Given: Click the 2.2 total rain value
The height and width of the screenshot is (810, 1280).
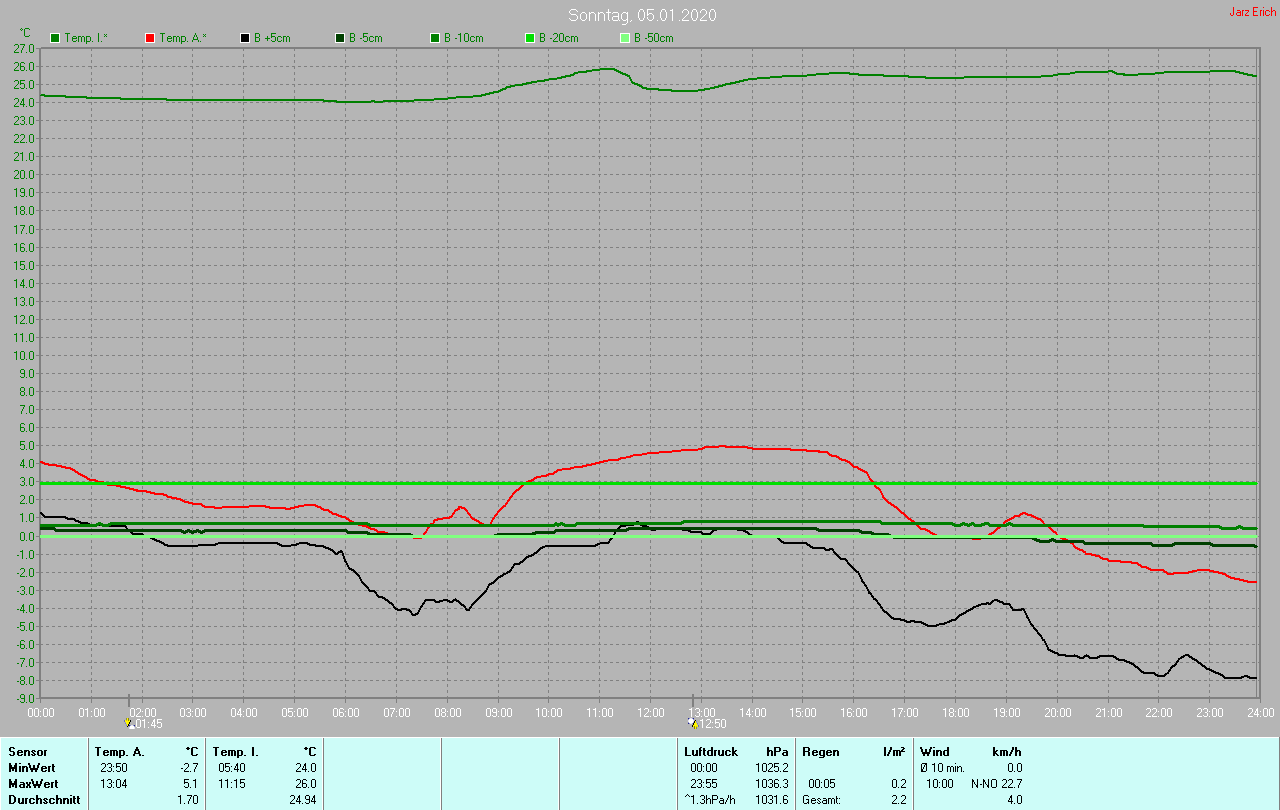Looking at the screenshot, I should click(899, 799).
